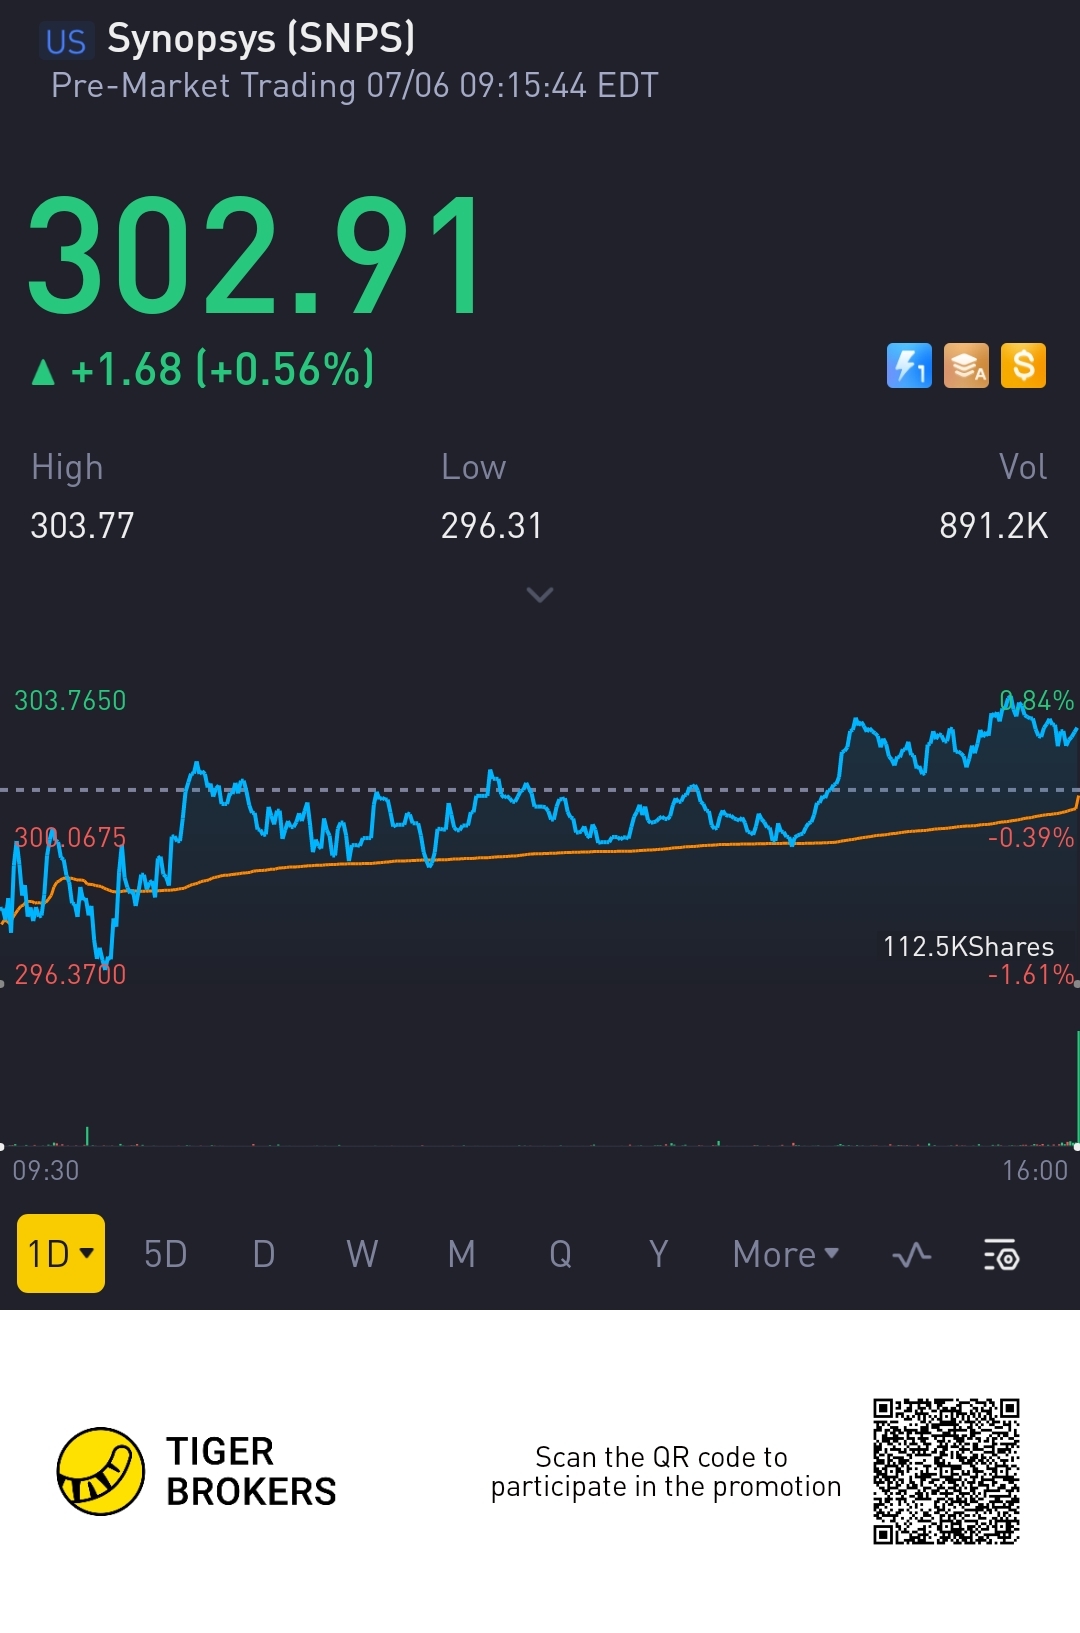Screen dimensions: 1080x1633
Task: Switch to the M monthly chart tab
Action: tap(461, 1254)
